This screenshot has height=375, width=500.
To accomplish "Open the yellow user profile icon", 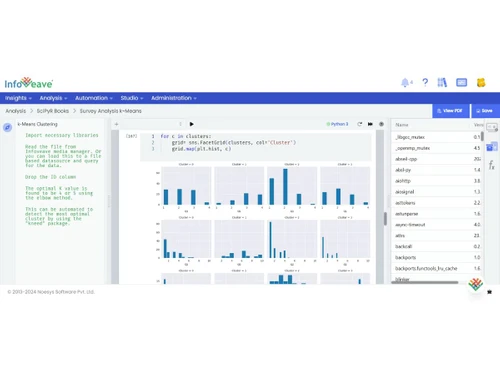I will pyautogui.click(x=481, y=82).
